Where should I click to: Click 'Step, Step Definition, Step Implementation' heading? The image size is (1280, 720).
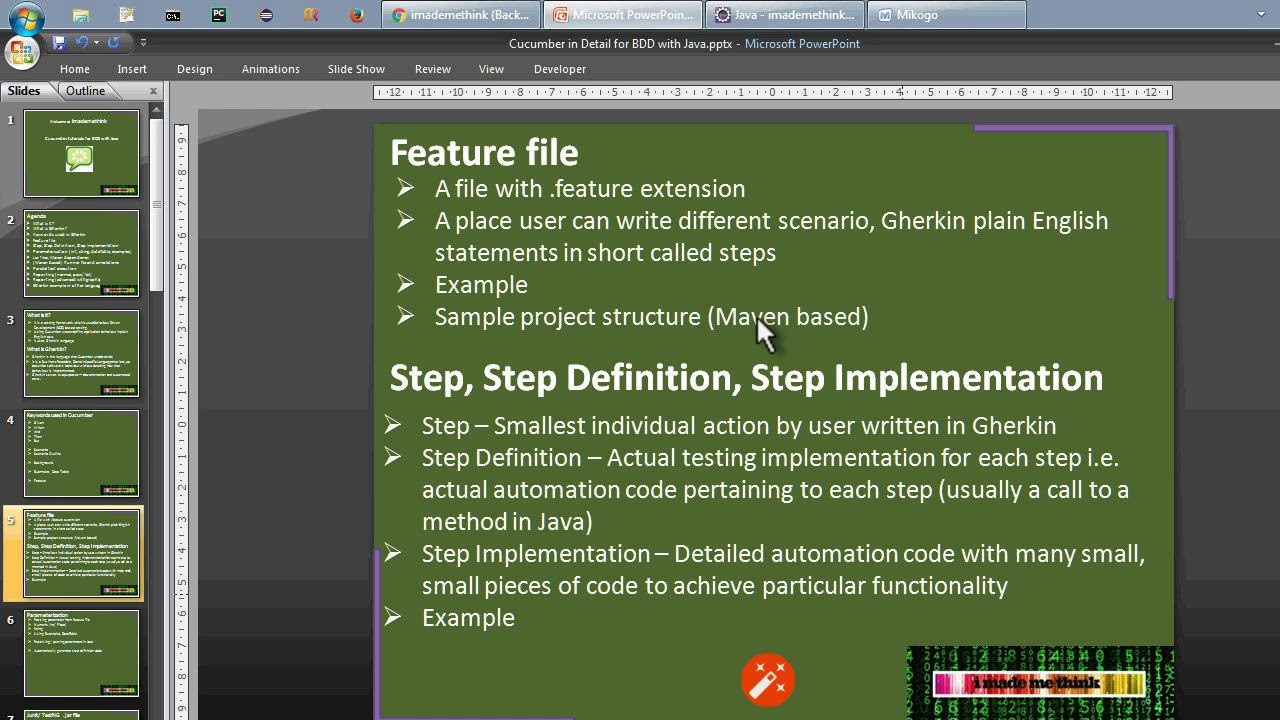(746, 377)
